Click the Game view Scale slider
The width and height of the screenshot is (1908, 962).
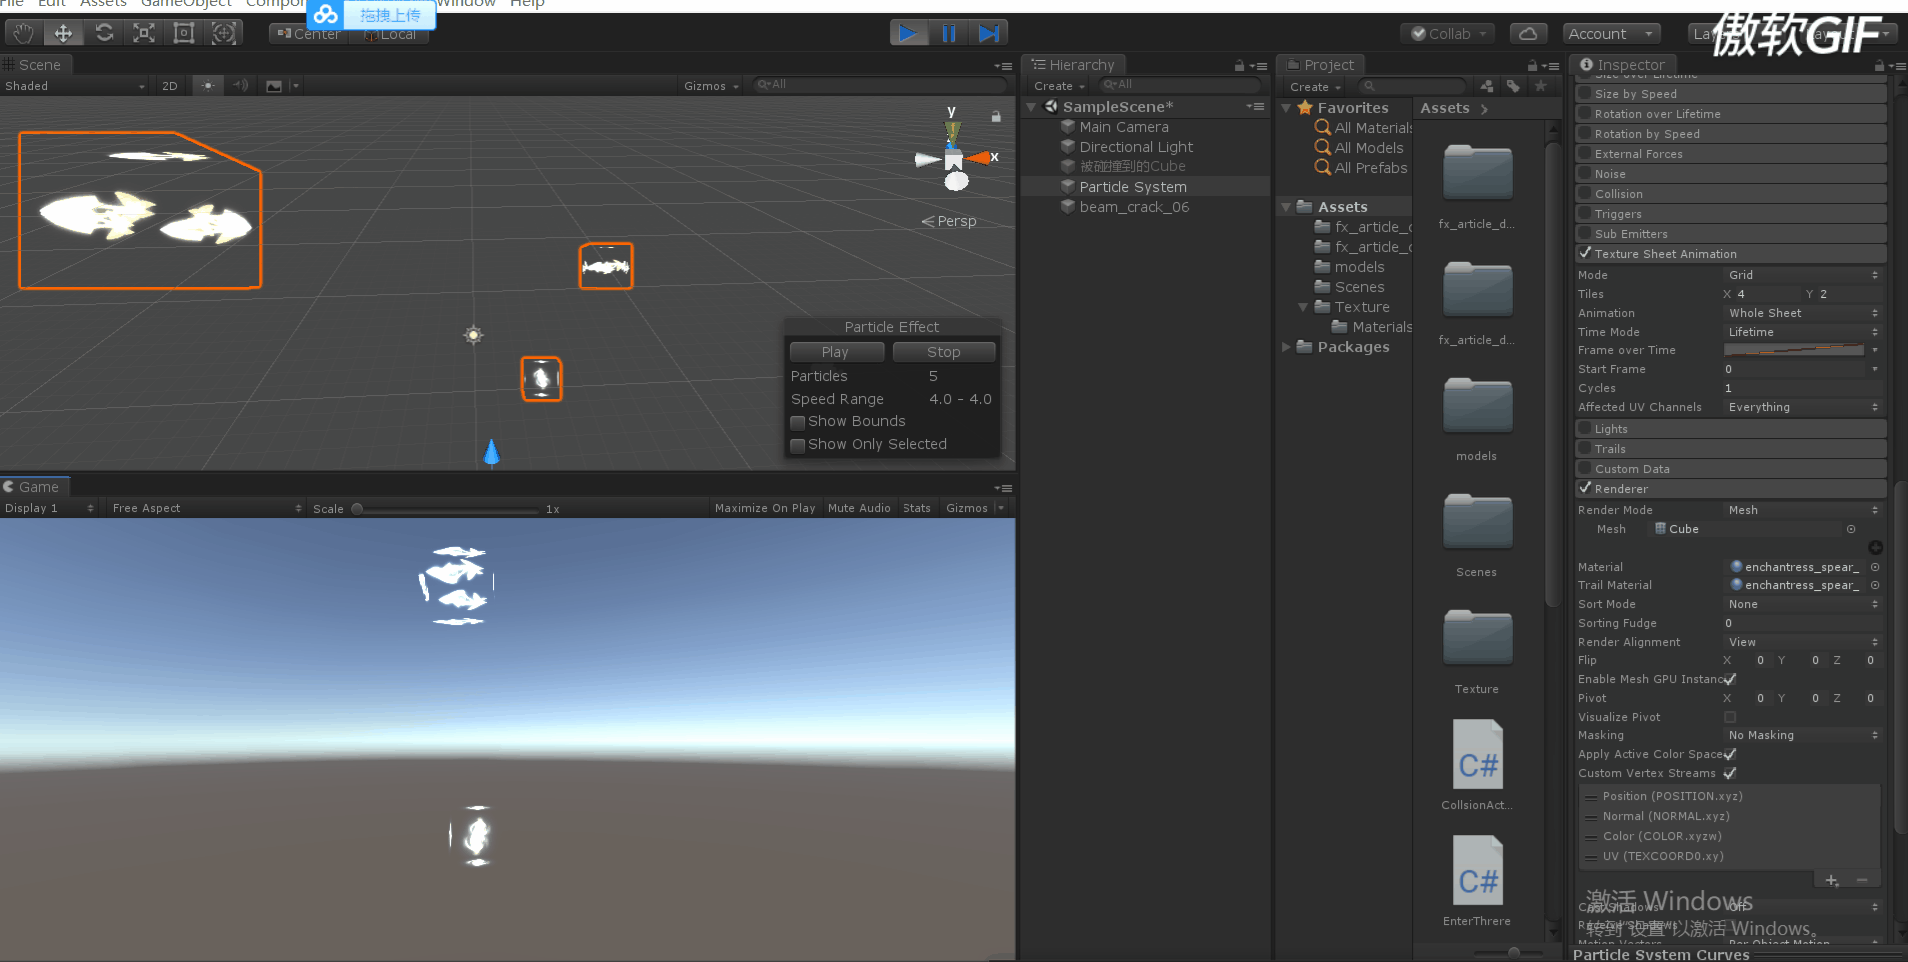[x=446, y=509]
